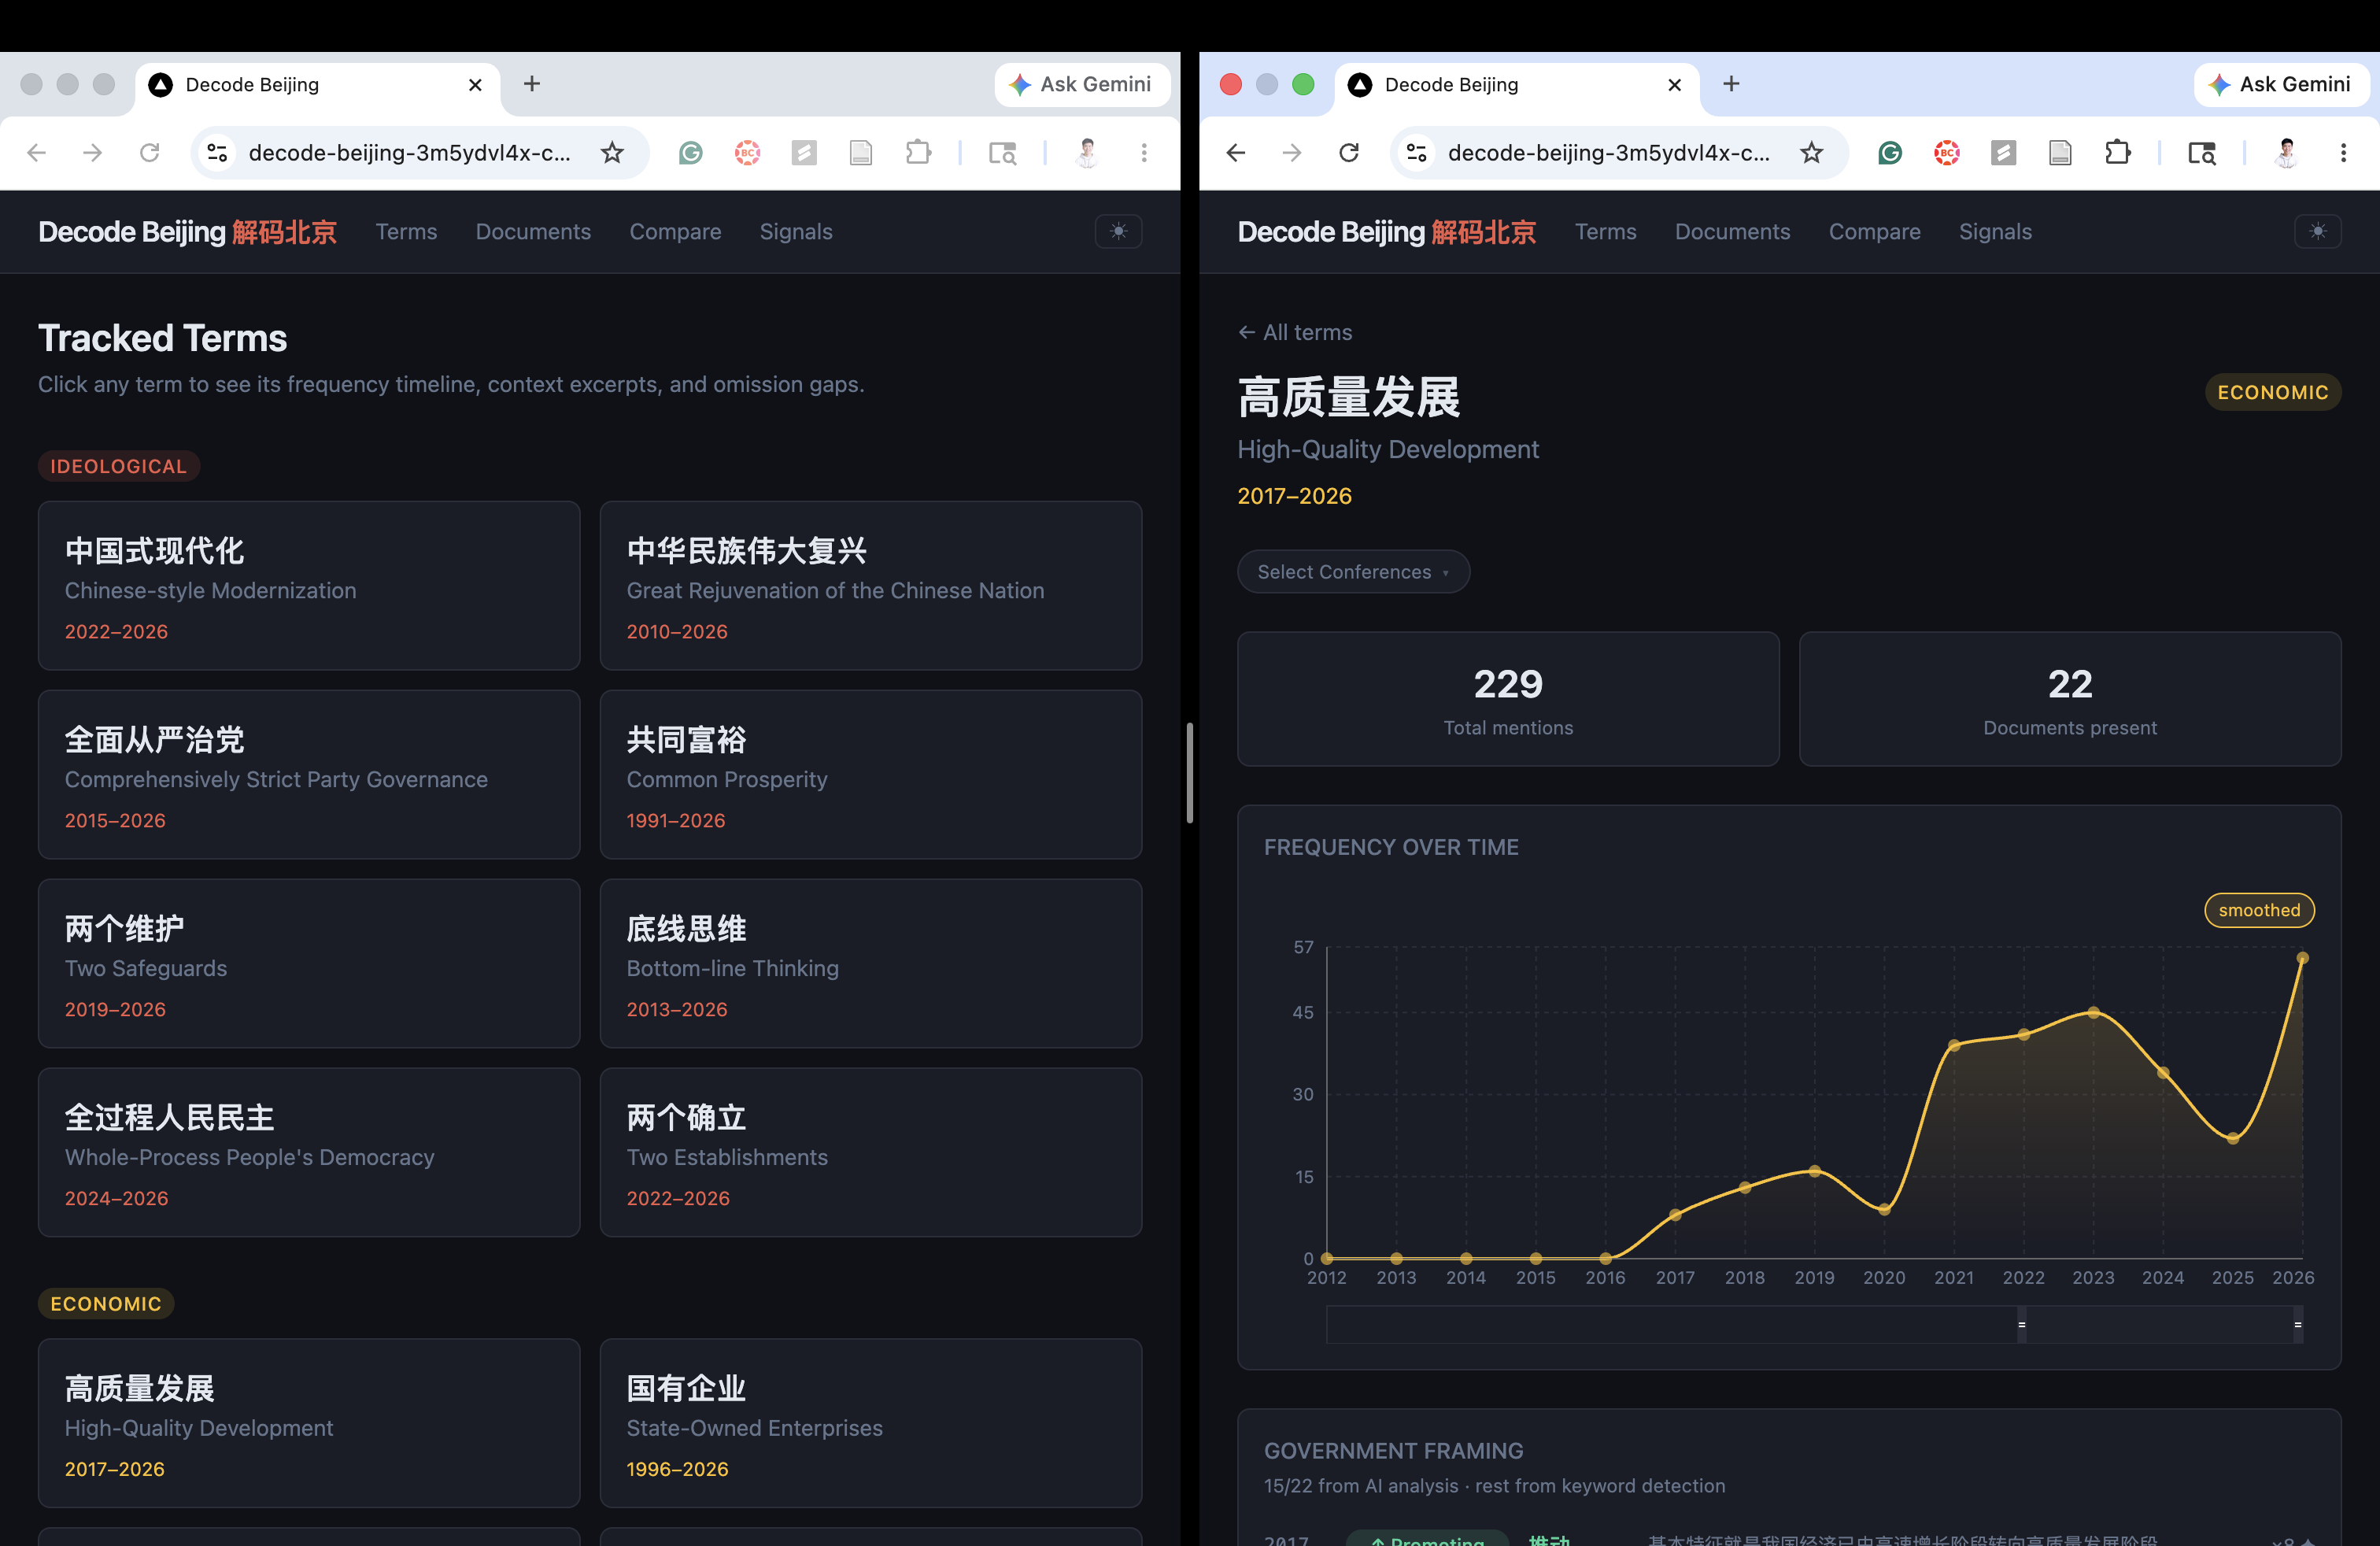The height and width of the screenshot is (1546, 2380).
Task: Click Ask Gemini in right window
Action: coord(2281,84)
